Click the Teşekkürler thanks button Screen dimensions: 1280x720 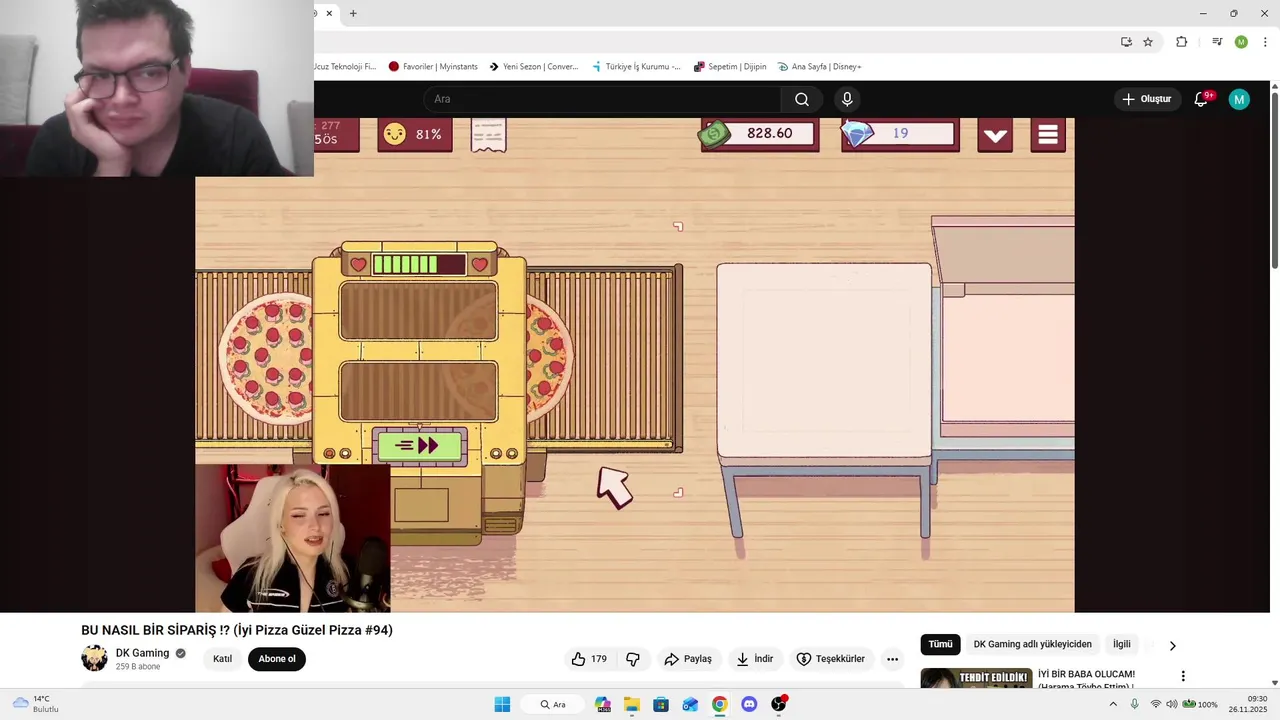click(x=831, y=659)
